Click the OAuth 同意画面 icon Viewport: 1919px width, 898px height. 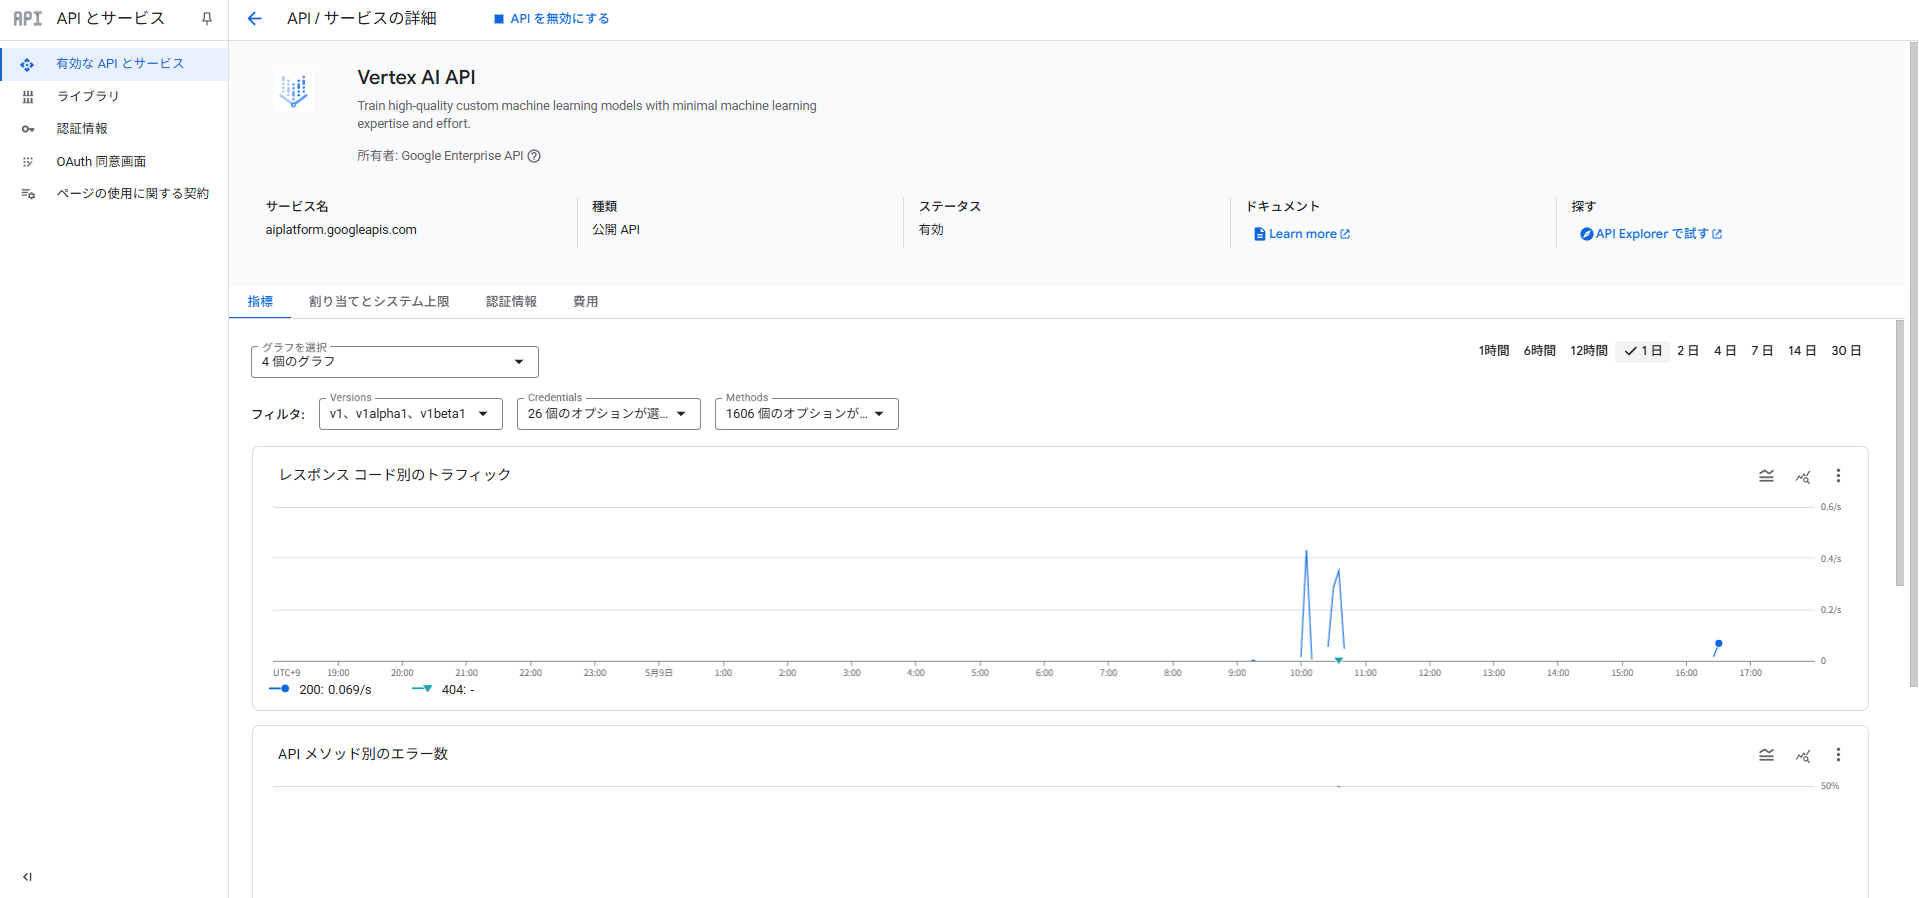(x=28, y=162)
